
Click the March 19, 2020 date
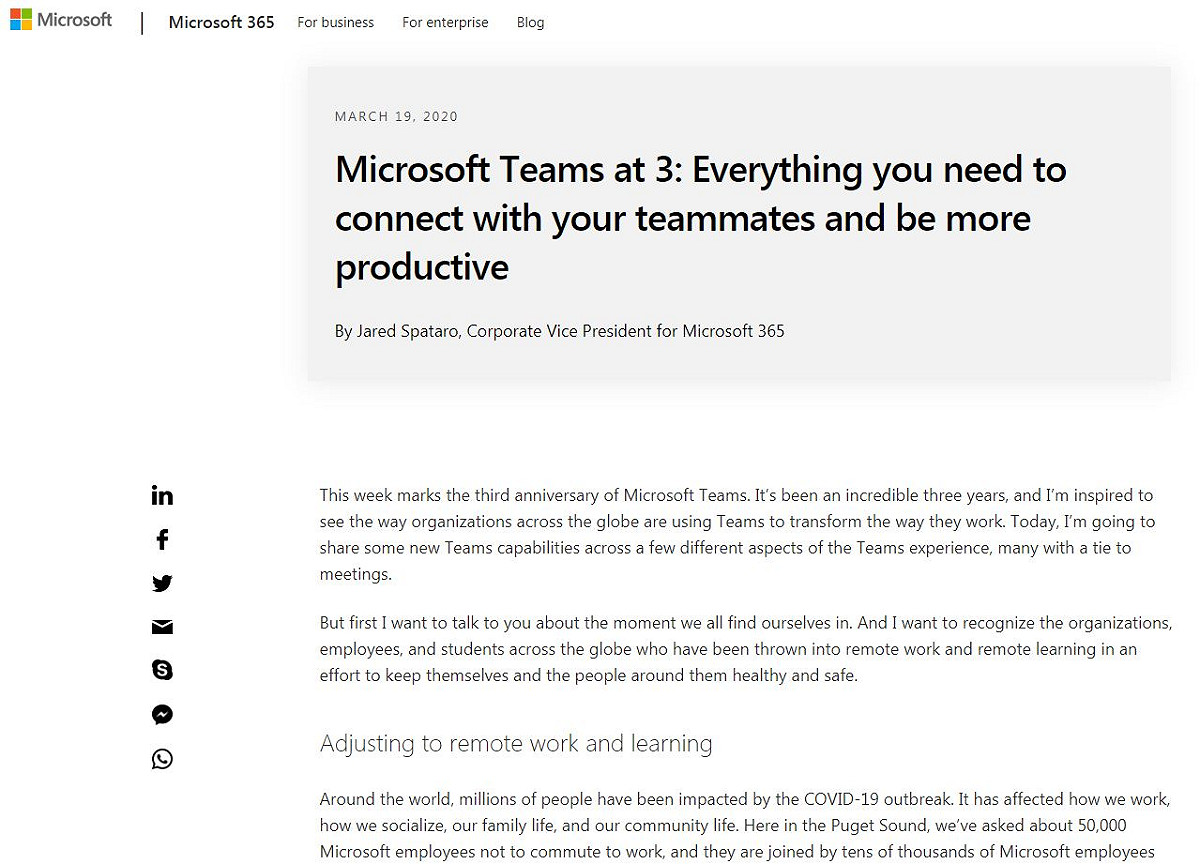coord(396,116)
